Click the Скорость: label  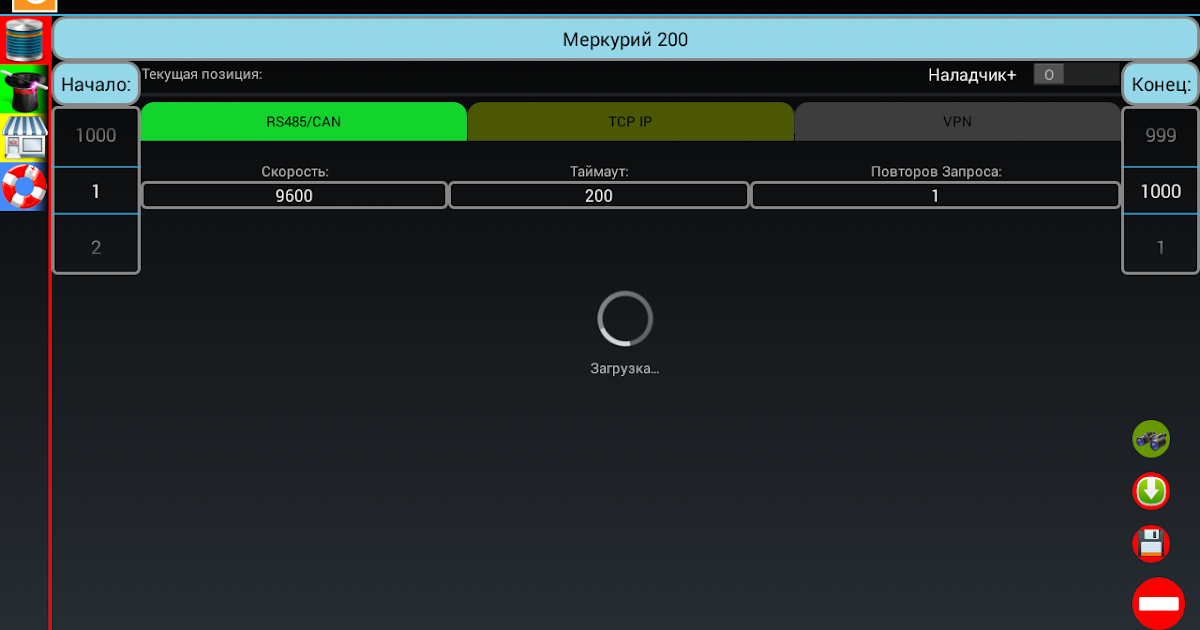pos(295,172)
